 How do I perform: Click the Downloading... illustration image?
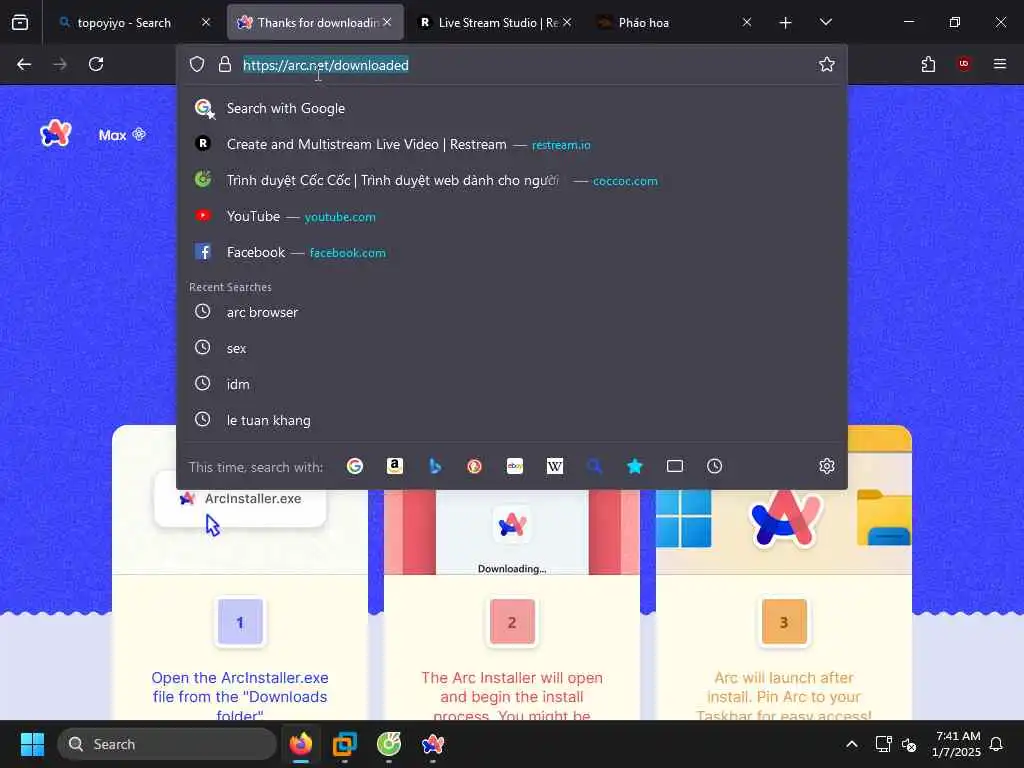pyautogui.click(x=512, y=532)
